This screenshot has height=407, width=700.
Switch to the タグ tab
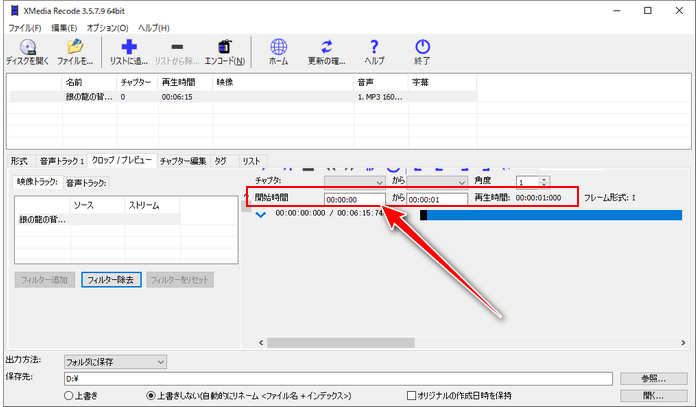(221, 161)
